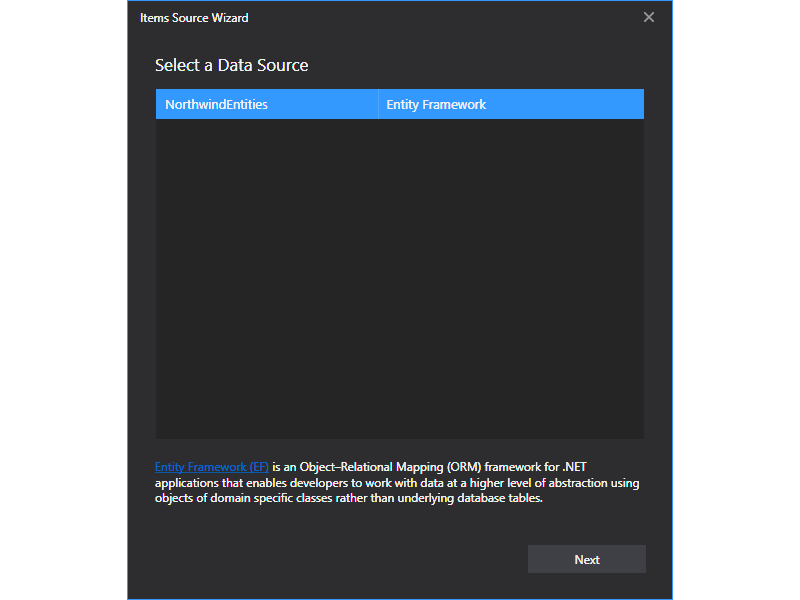This screenshot has width=800, height=600.
Task: Click the Next button
Action: point(586,559)
